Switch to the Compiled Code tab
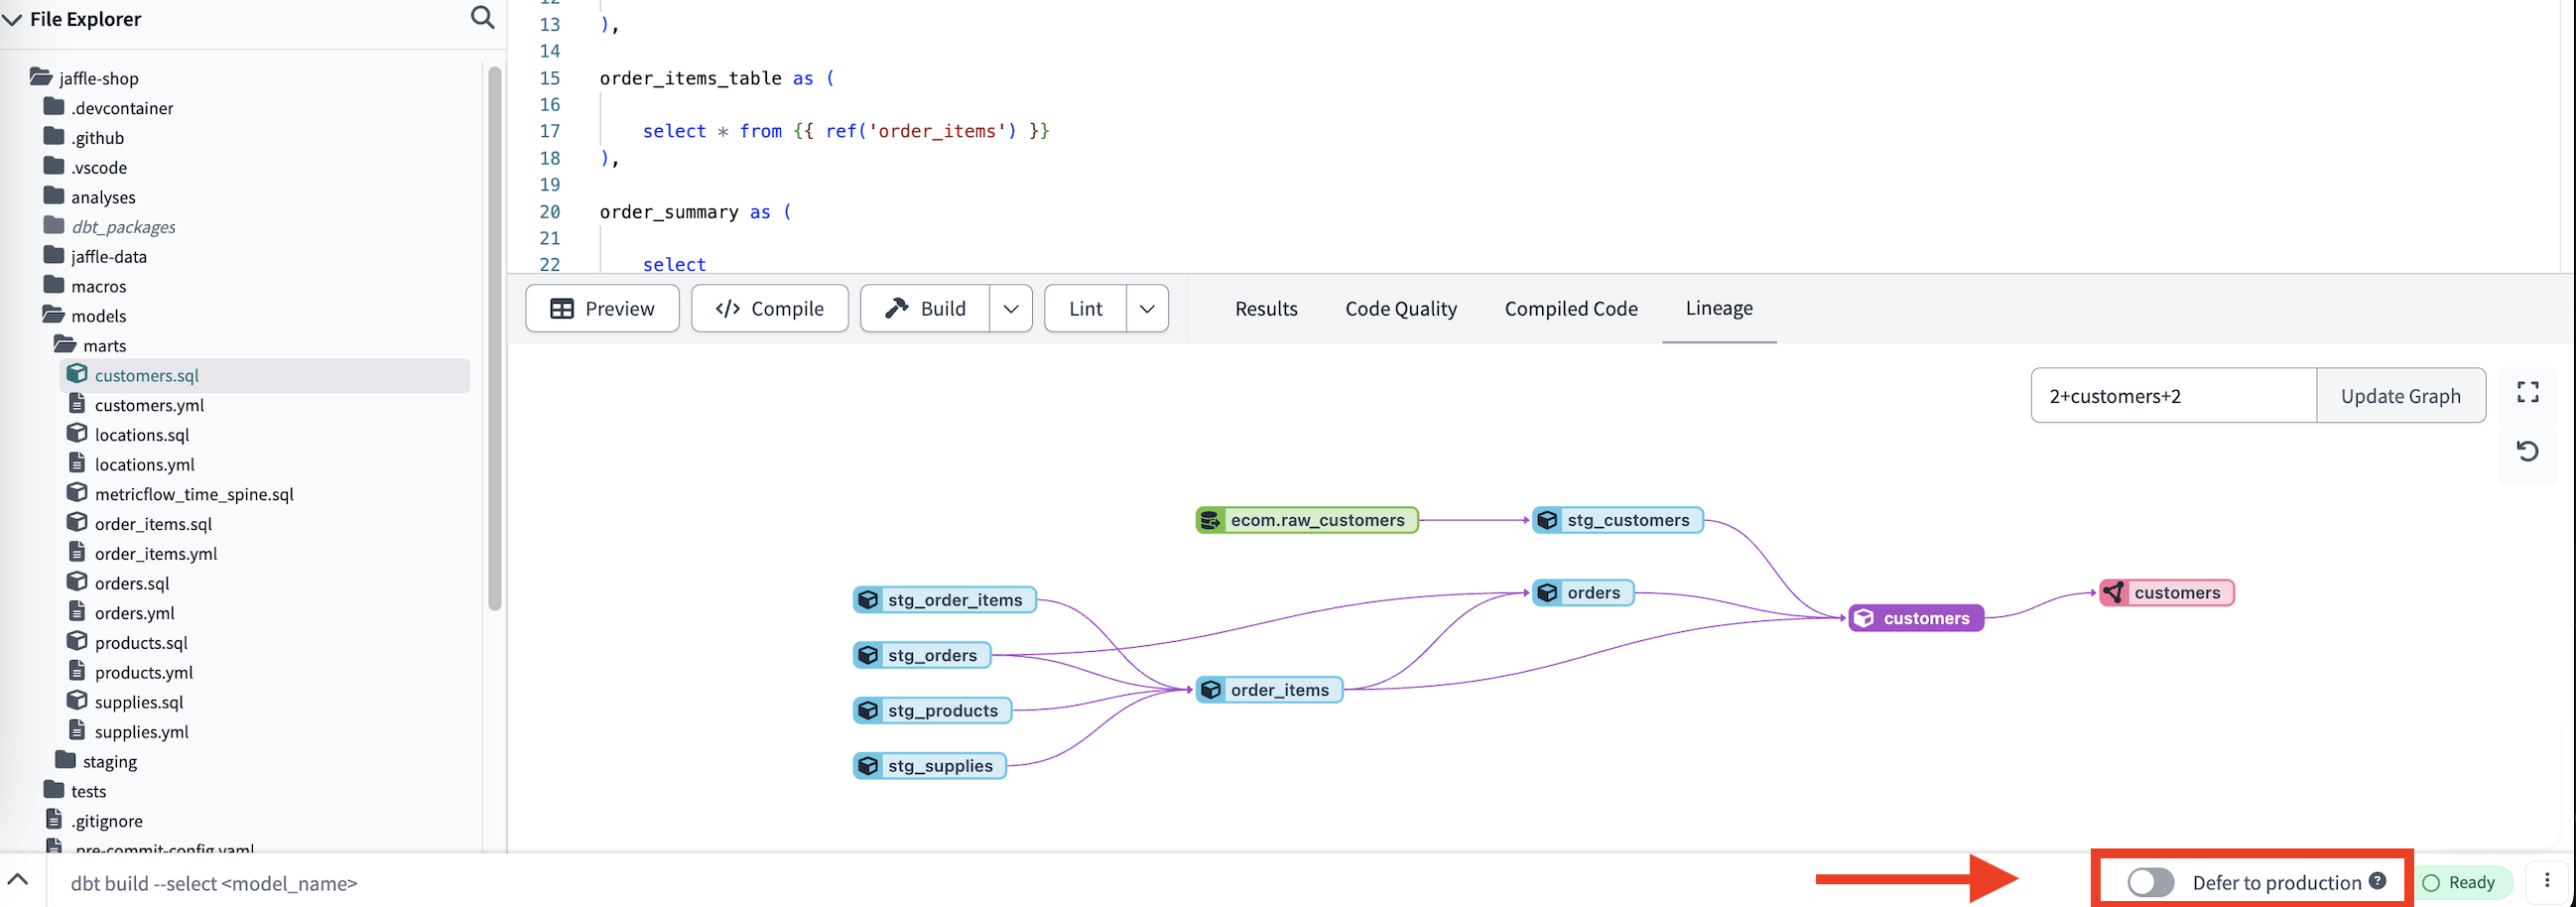This screenshot has width=2576, height=907. click(x=1570, y=309)
